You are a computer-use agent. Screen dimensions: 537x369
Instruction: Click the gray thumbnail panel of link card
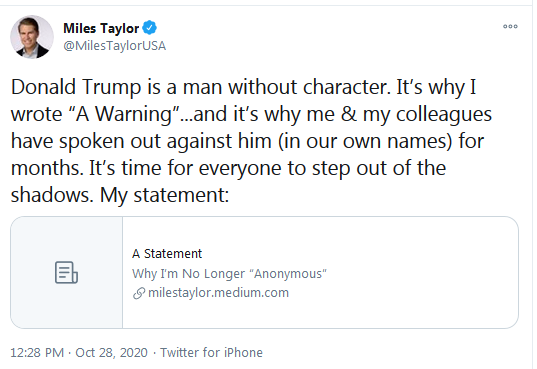[66, 272]
